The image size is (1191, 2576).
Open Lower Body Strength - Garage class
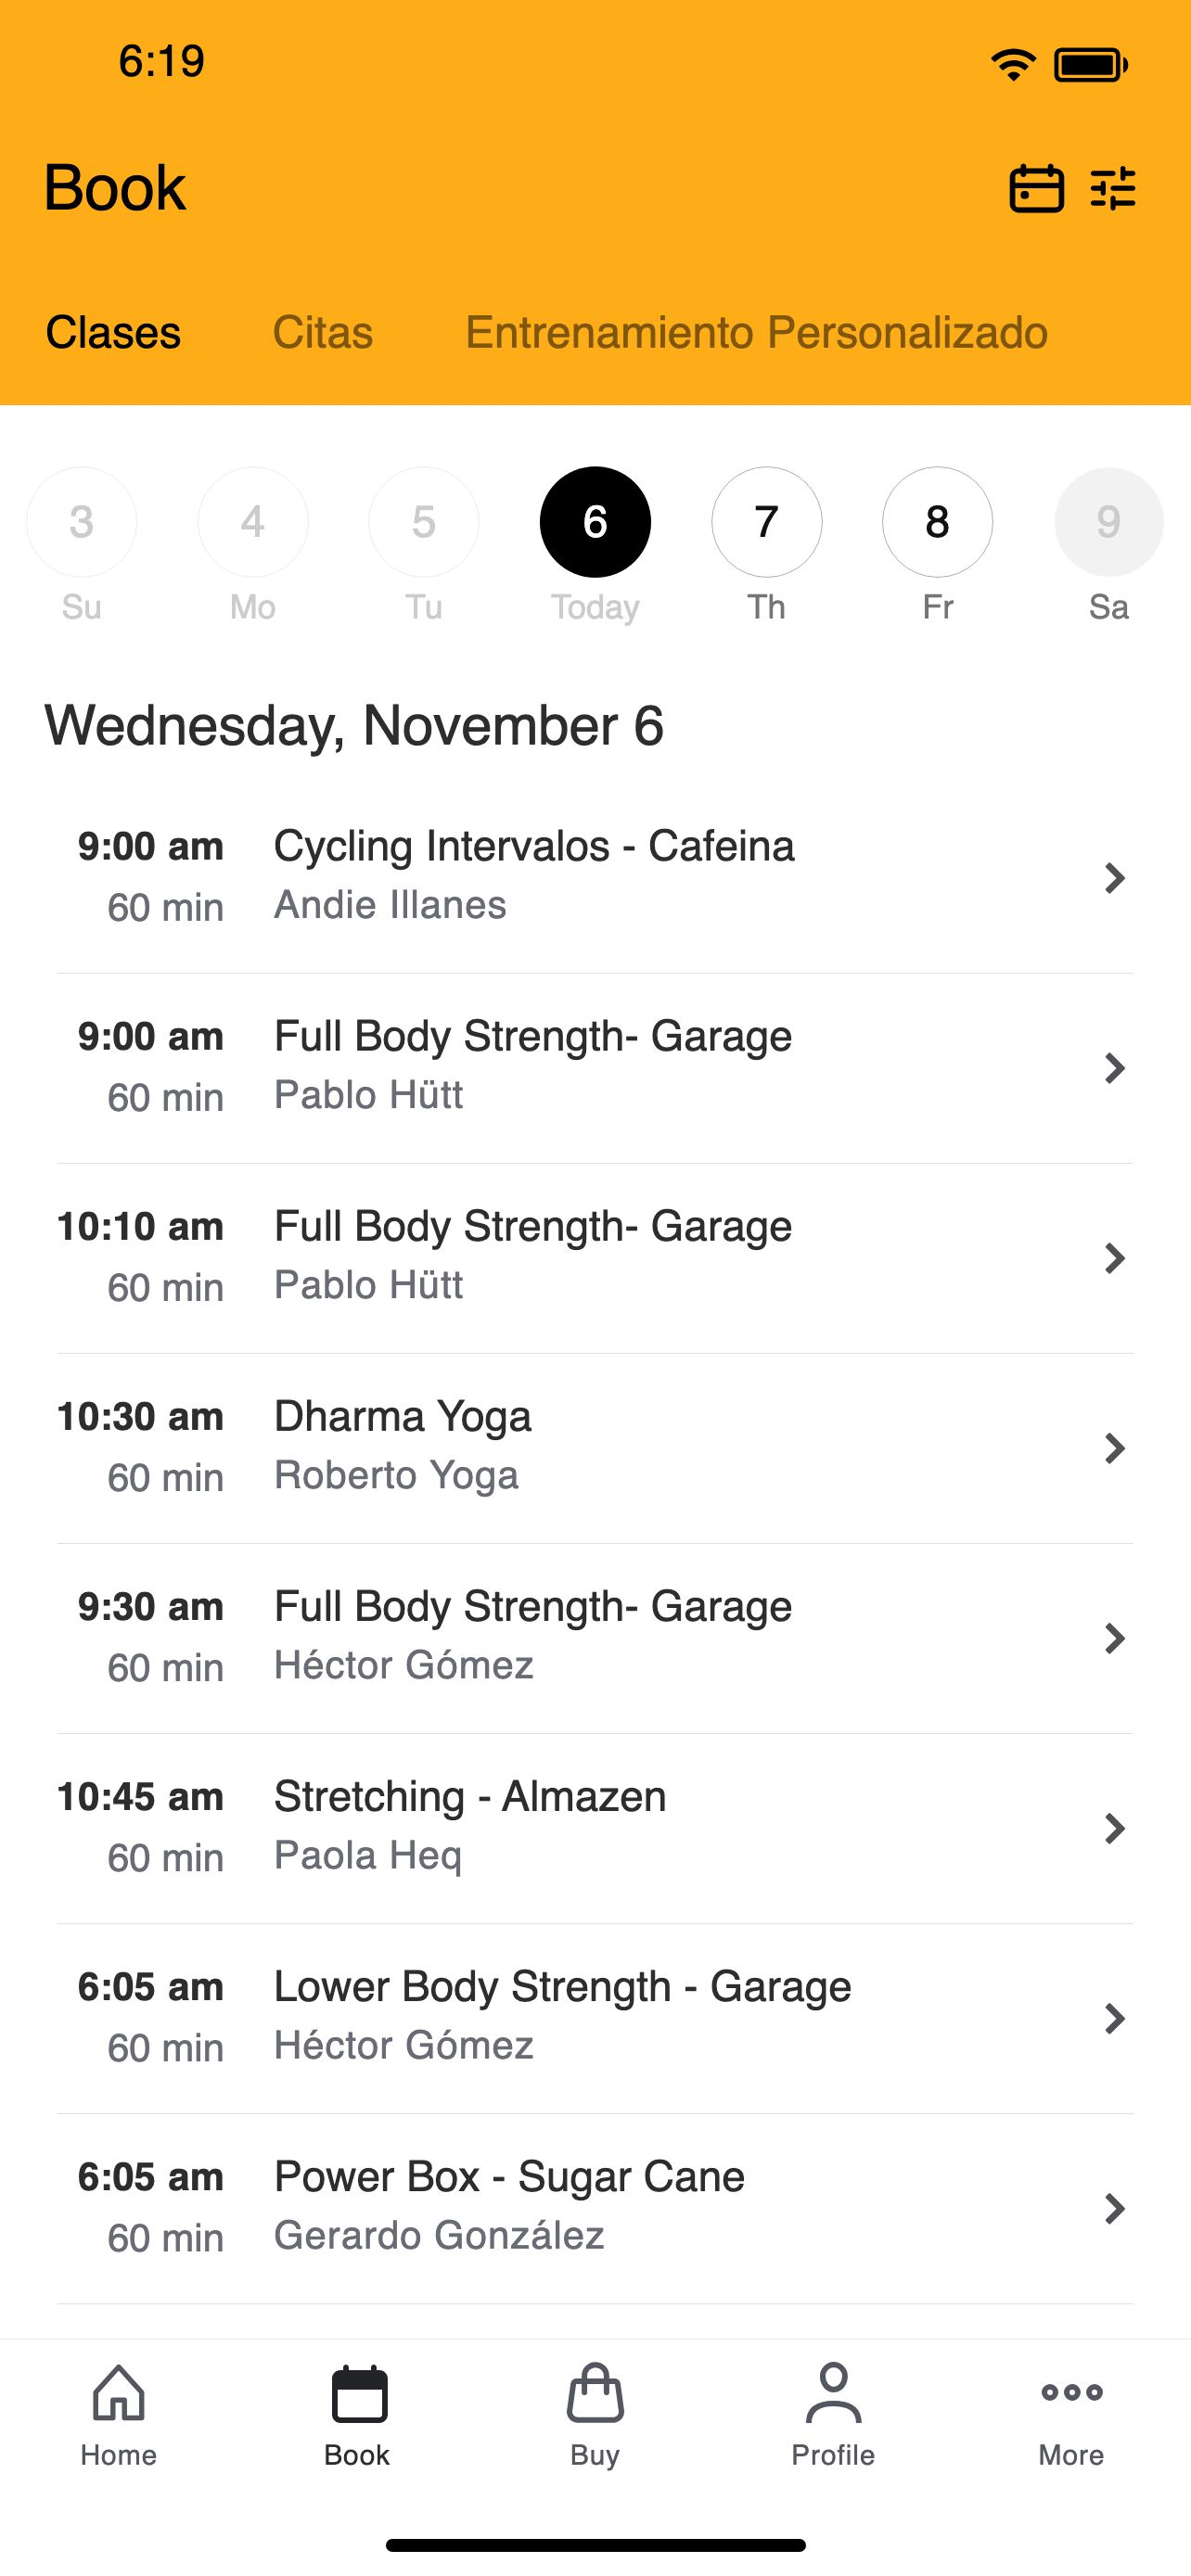tap(595, 2018)
